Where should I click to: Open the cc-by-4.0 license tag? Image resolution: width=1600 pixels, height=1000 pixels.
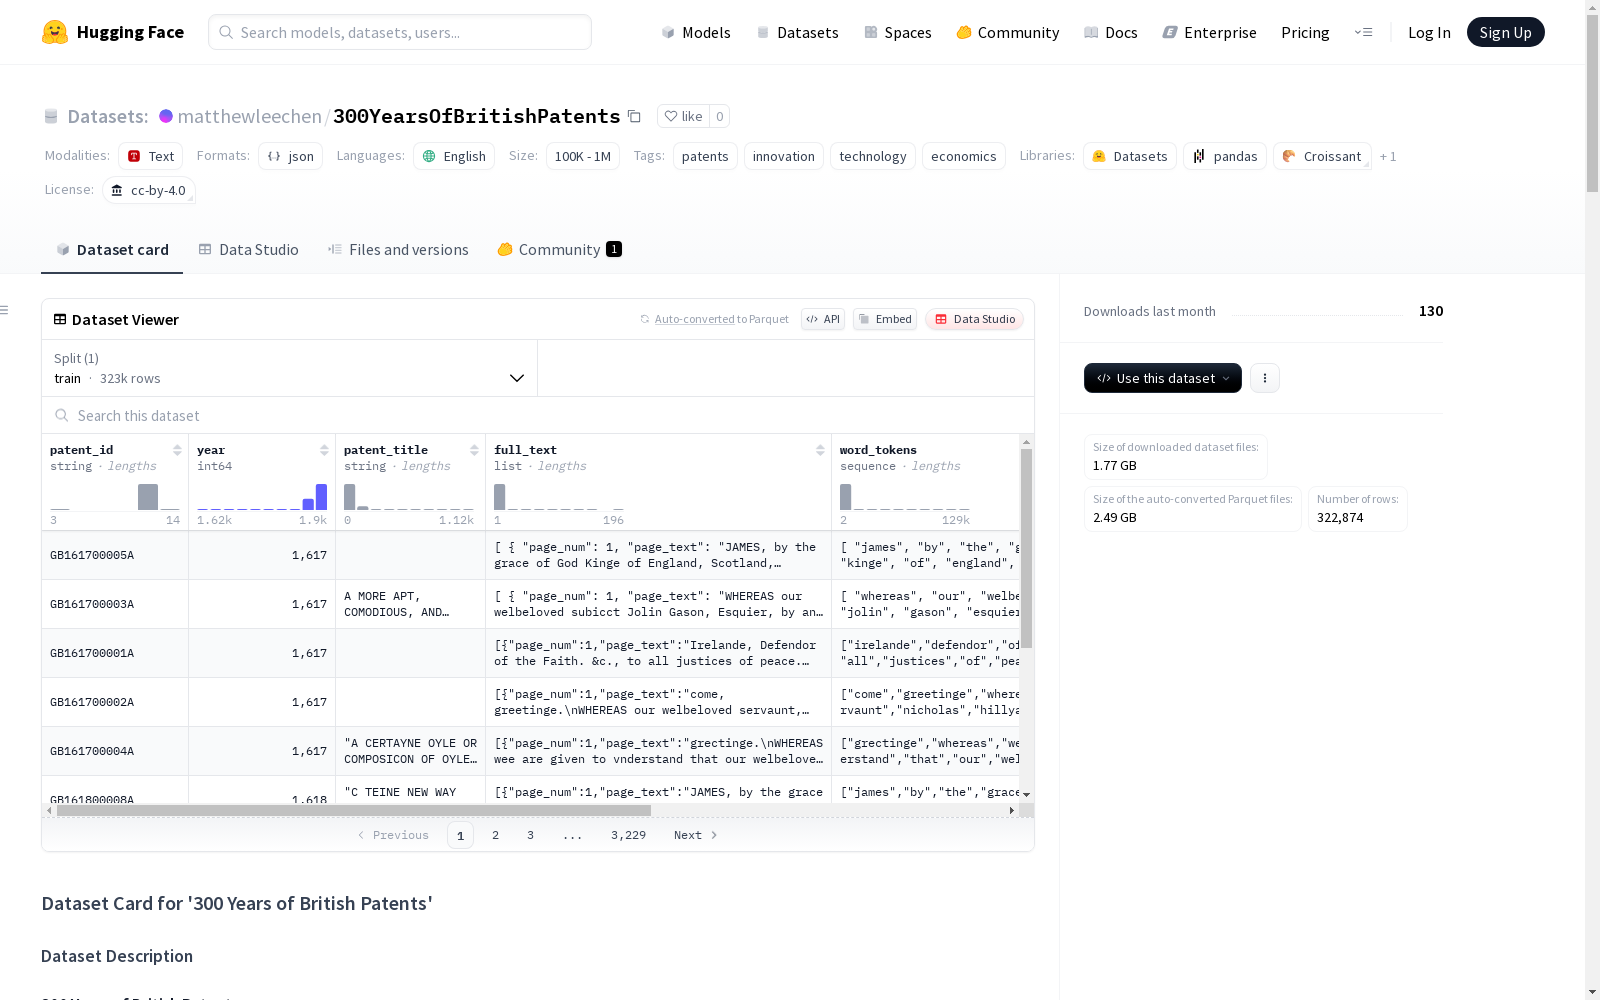pyautogui.click(x=148, y=190)
